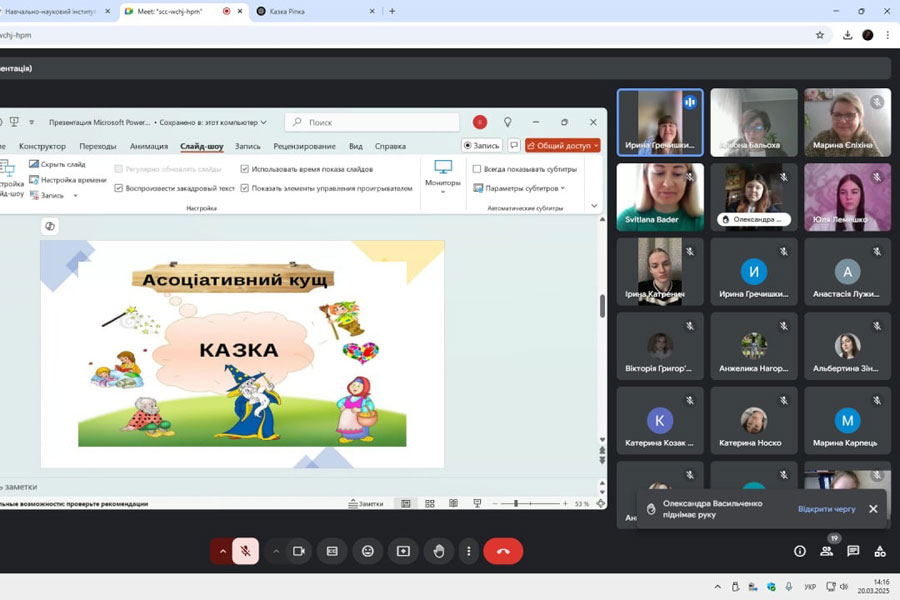Turn on captions in Meet

(x=332, y=551)
